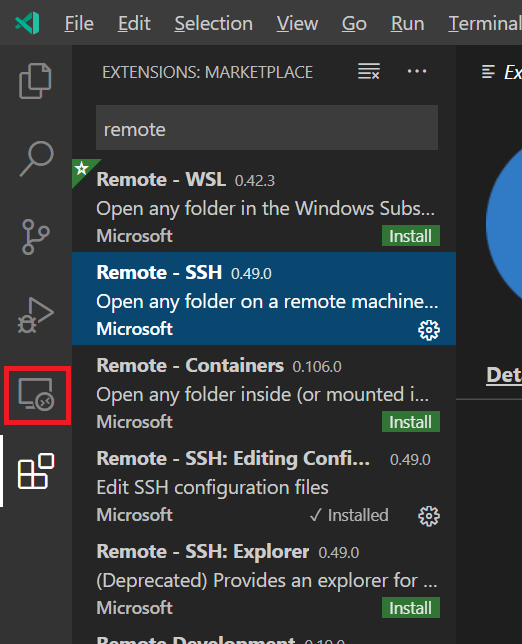Click the Details tab in extension page
Screen dimensions: 522x644
click(x=504, y=375)
